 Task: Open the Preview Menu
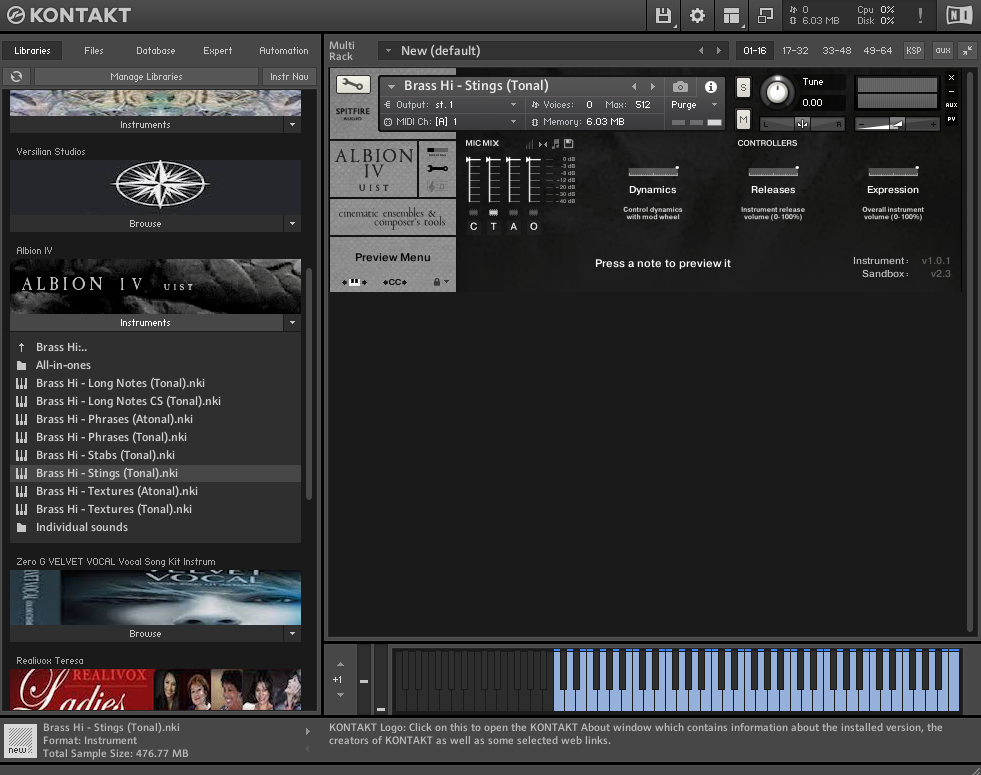click(392, 257)
